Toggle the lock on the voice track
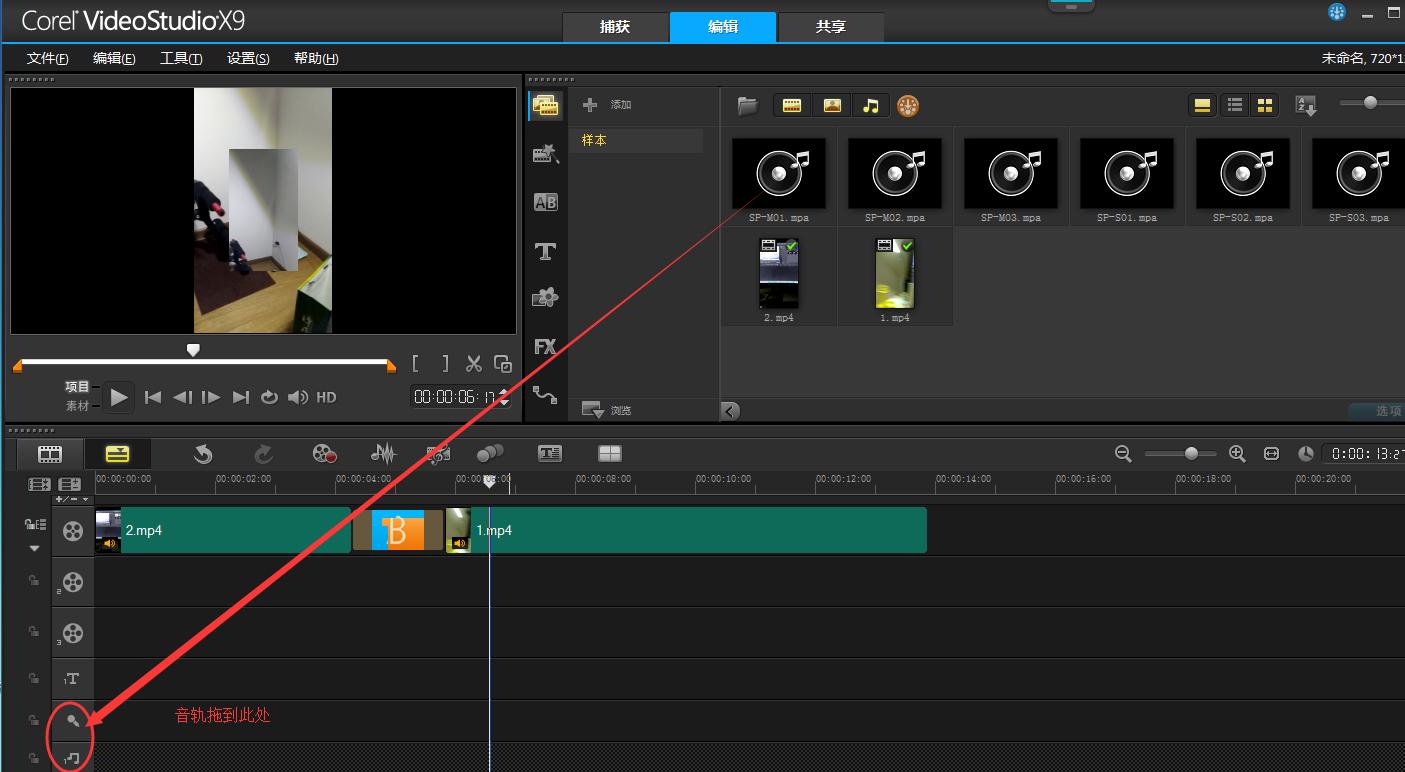Screen dimensions: 1405x772 tap(33, 720)
